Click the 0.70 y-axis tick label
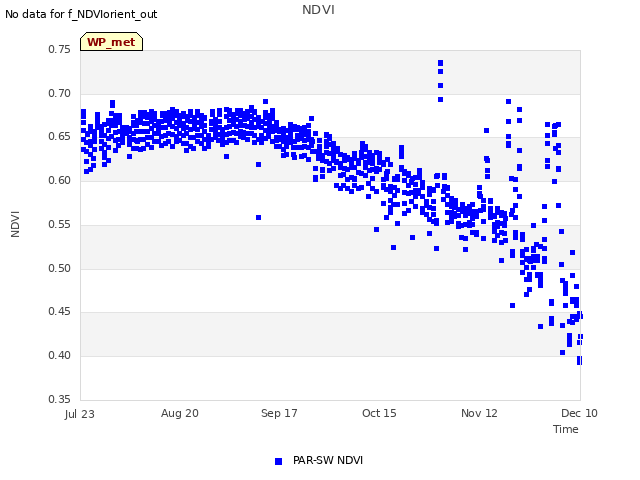Screen dimensions: 640x480 coord(60,93)
